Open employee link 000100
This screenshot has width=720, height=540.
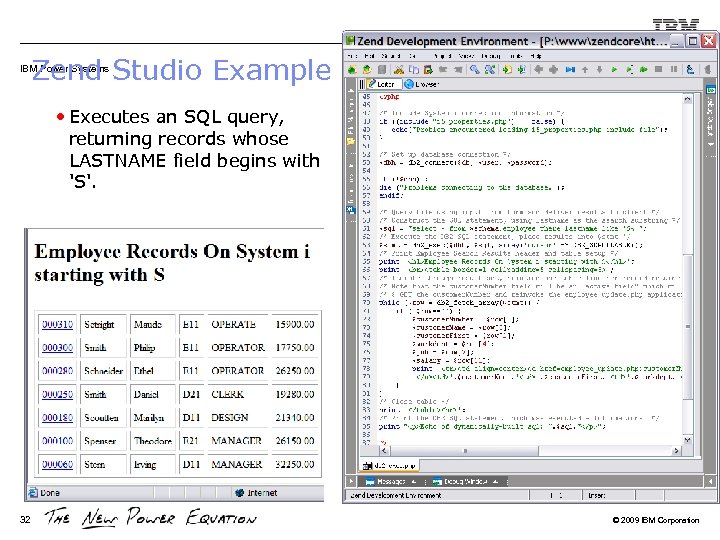tap(57, 441)
